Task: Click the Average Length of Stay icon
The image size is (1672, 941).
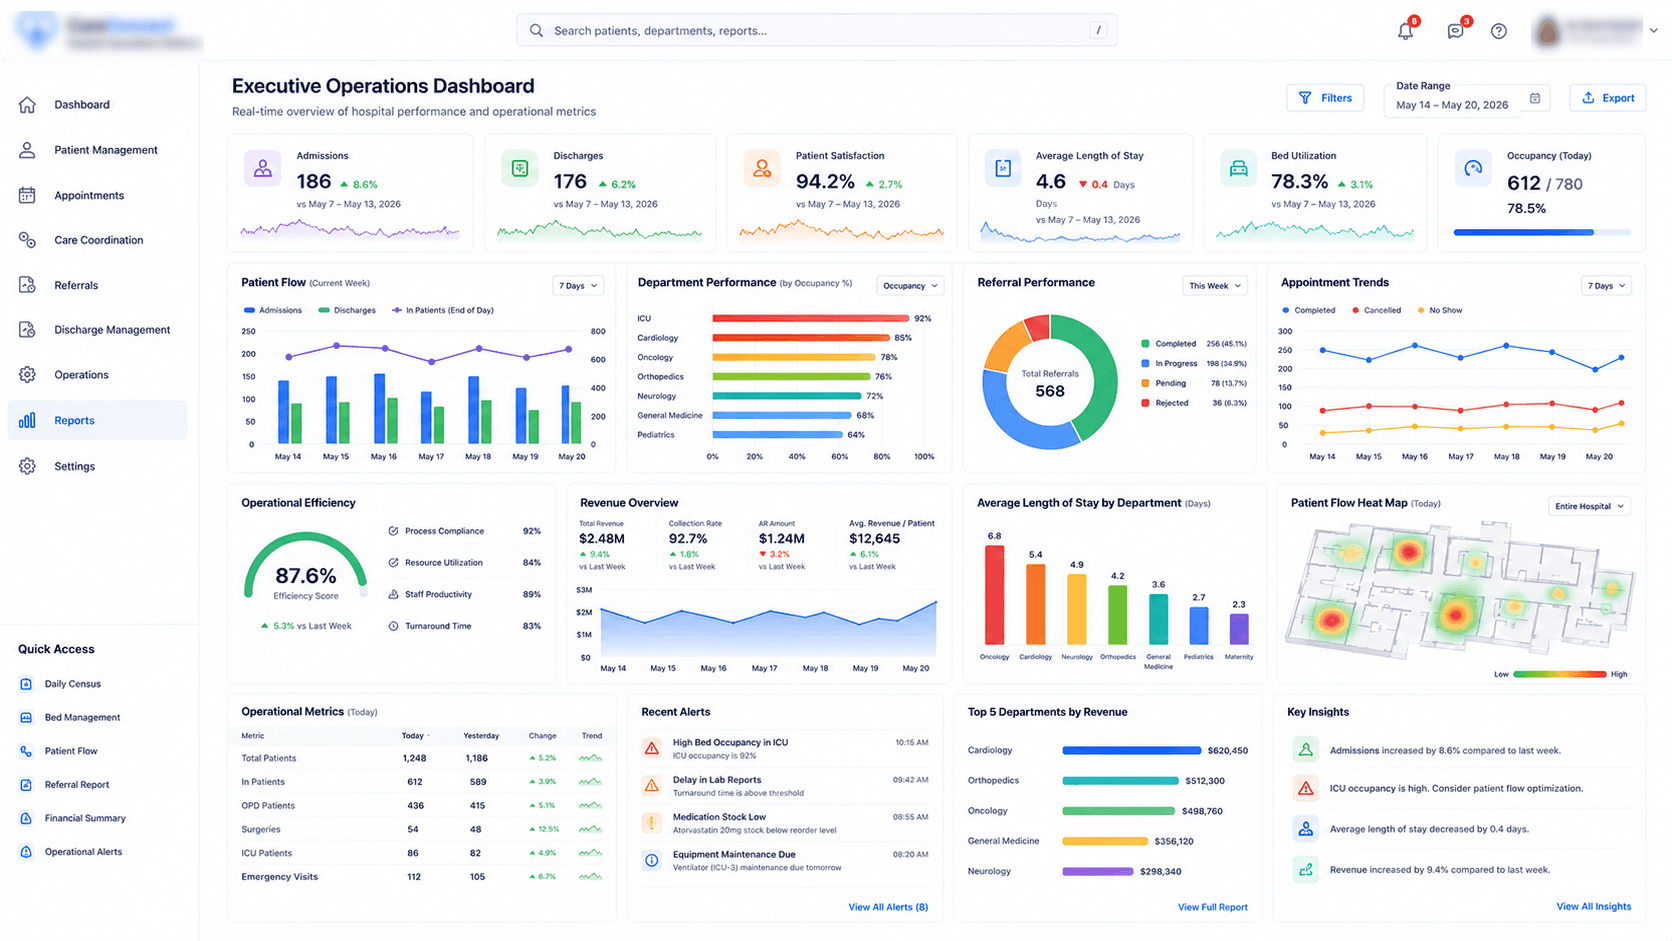Action: 1003,169
